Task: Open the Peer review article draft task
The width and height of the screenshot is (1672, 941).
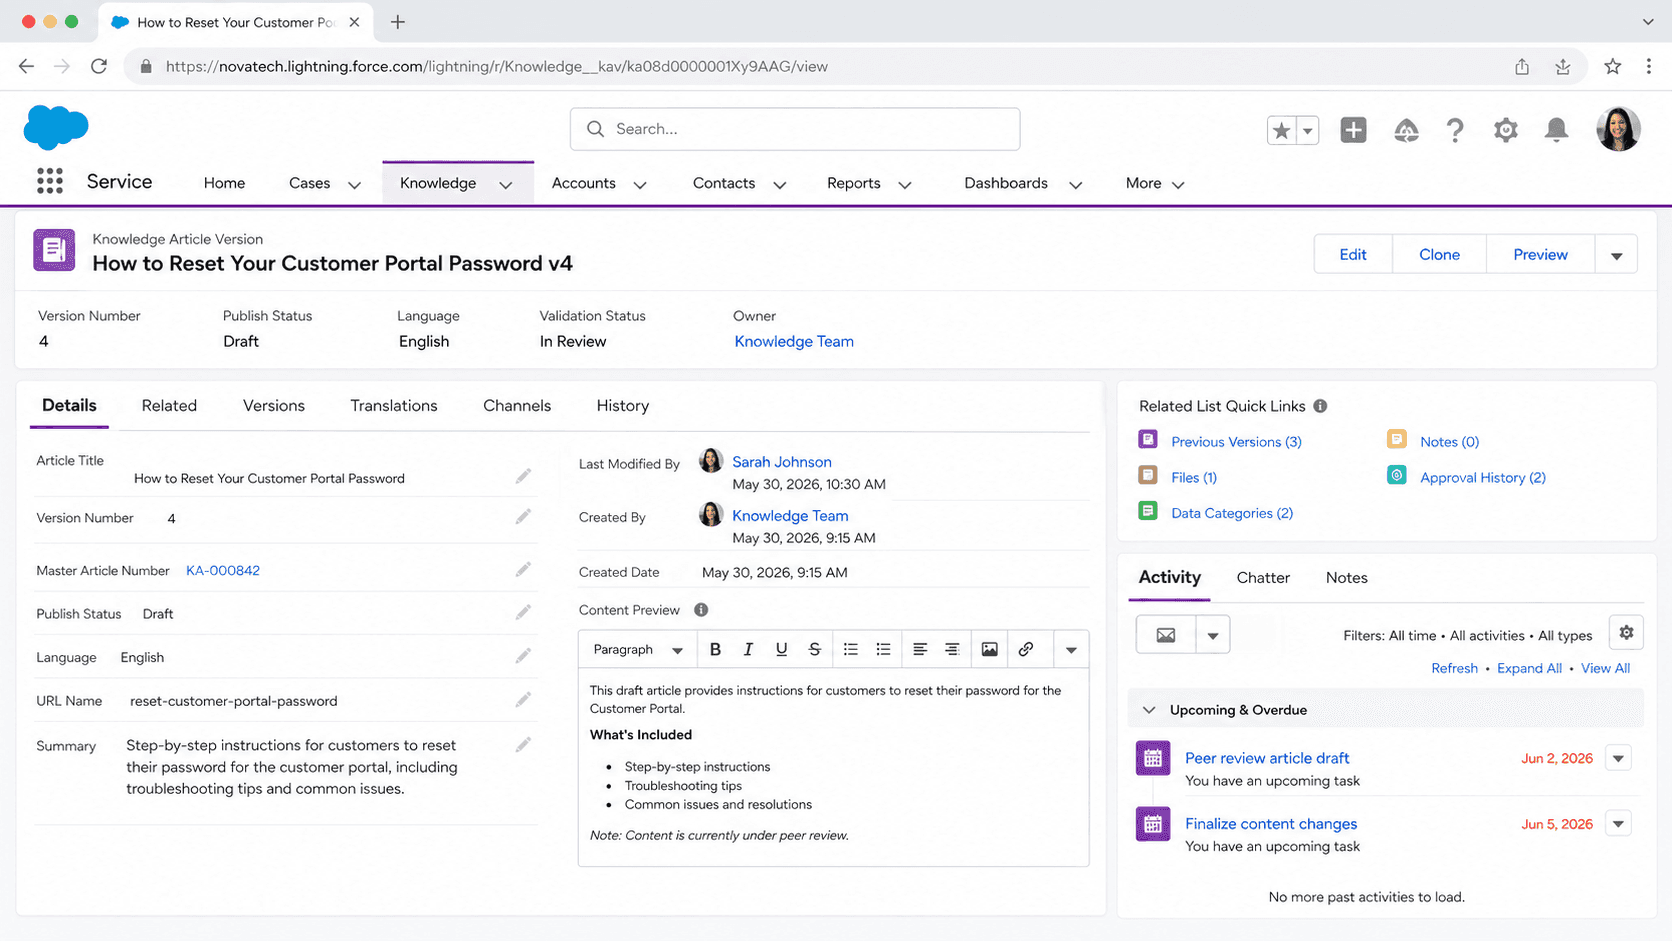Action: point(1266,758)
